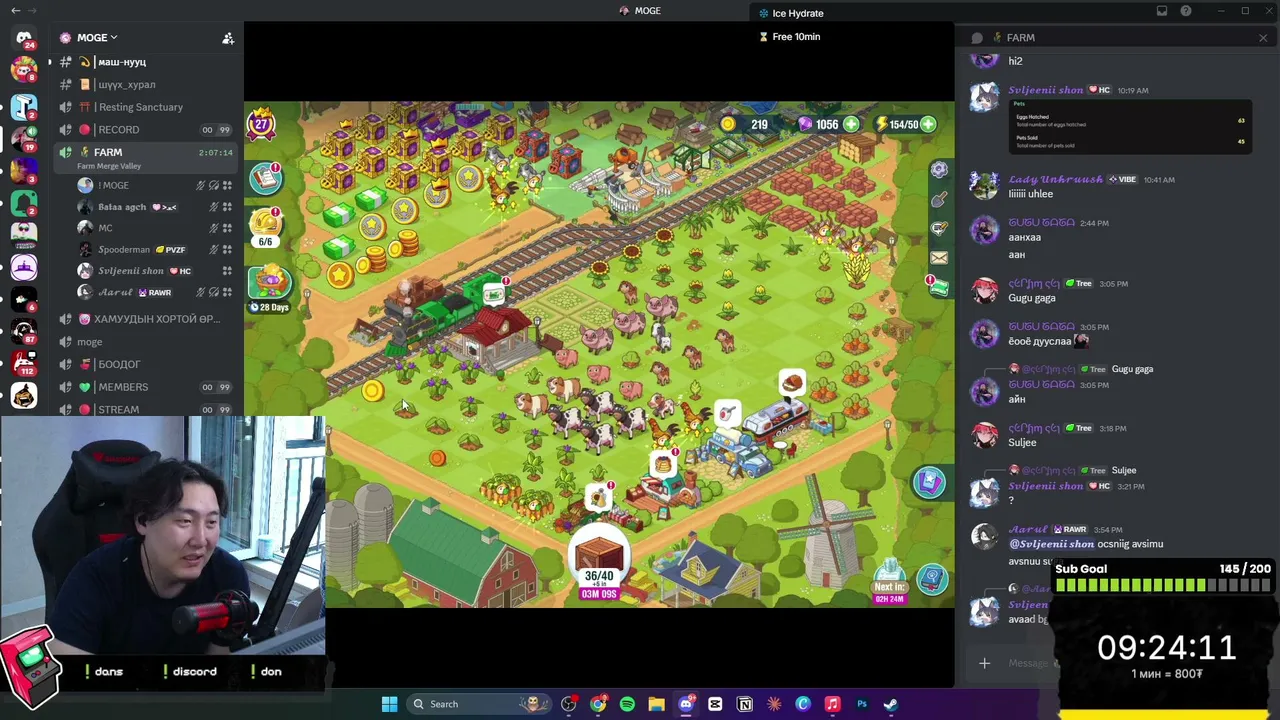Open Spotify from the taskbar
1280x720 pixels.
tap(627, 704)
